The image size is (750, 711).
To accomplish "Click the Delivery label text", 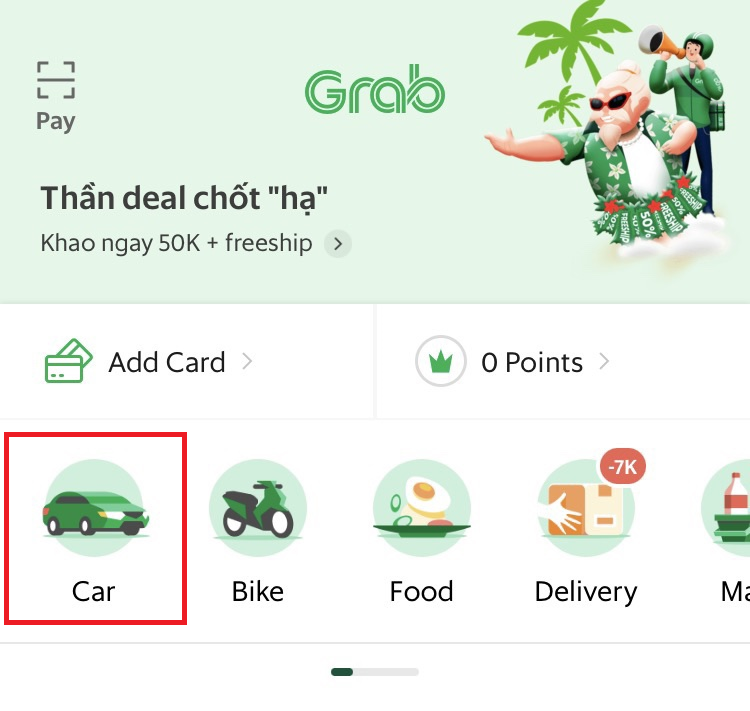I will 586,592.
